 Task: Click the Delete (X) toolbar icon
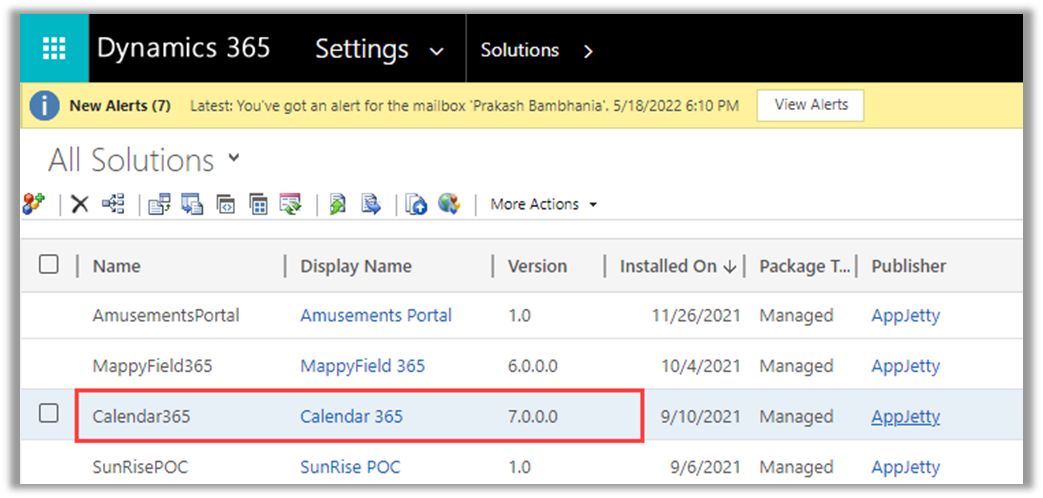tap(80, 204)
